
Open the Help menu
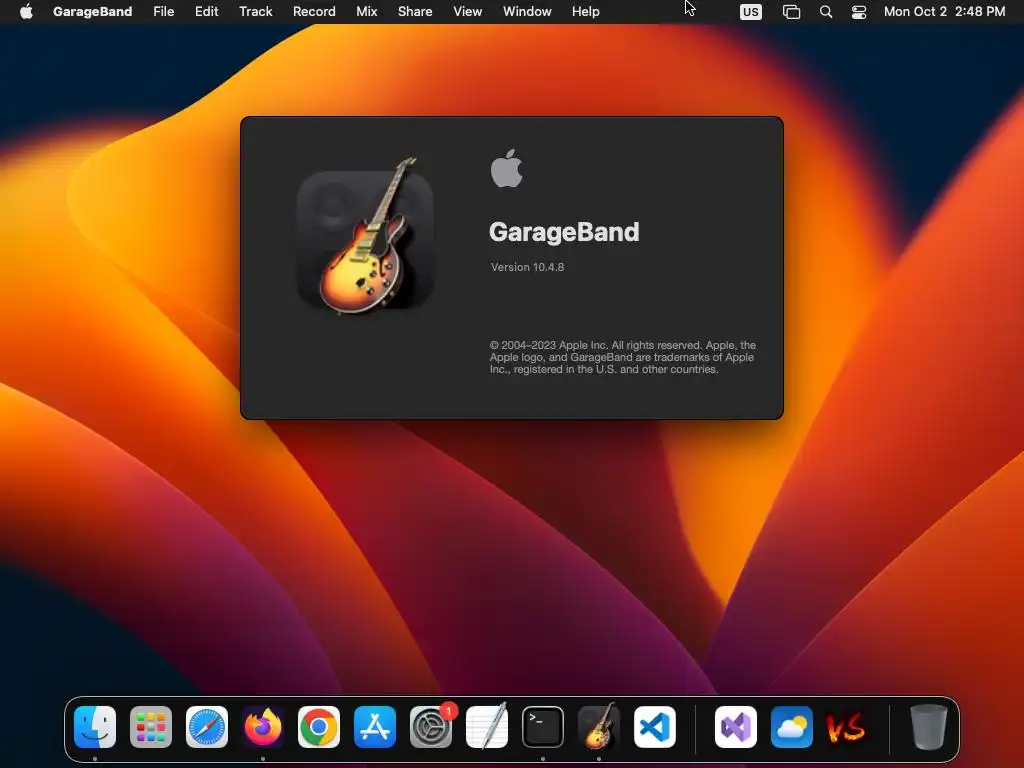pos(585,11)
